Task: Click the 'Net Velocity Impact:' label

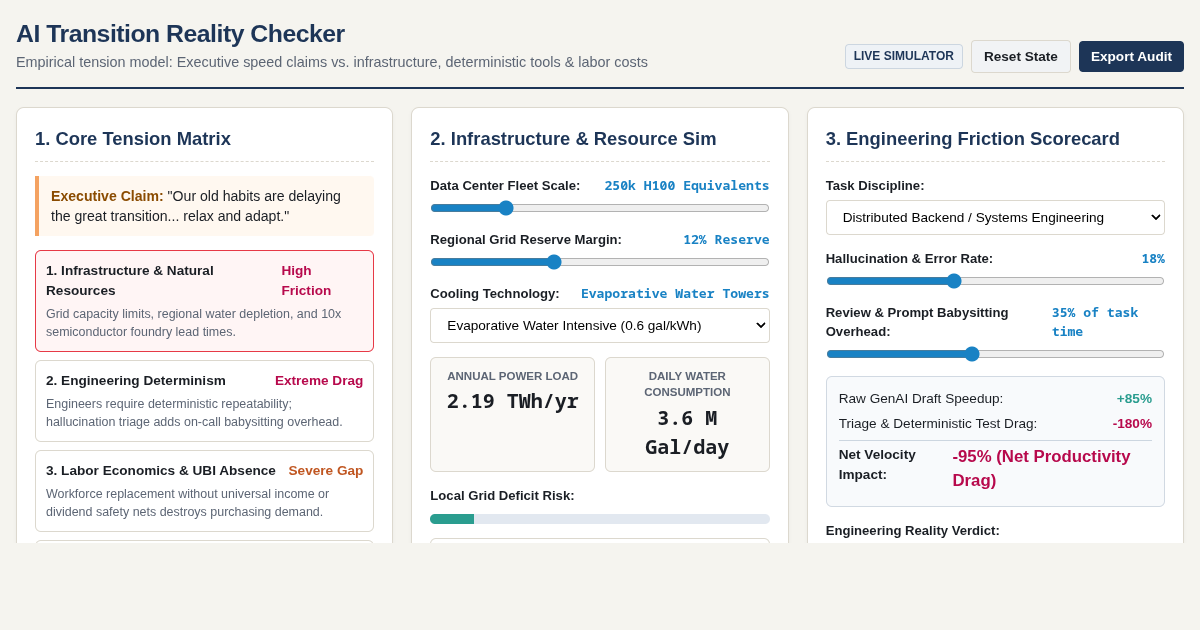Action: tap(877, 464)
